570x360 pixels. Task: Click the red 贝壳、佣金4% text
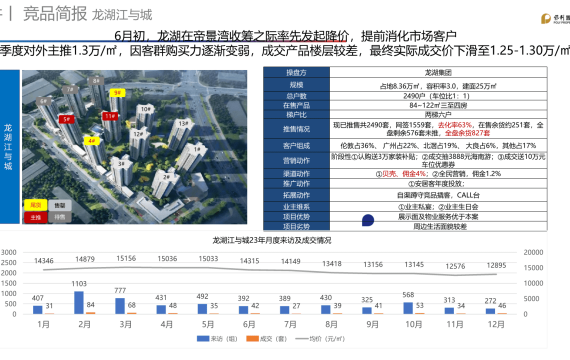[x=404, y=174]
